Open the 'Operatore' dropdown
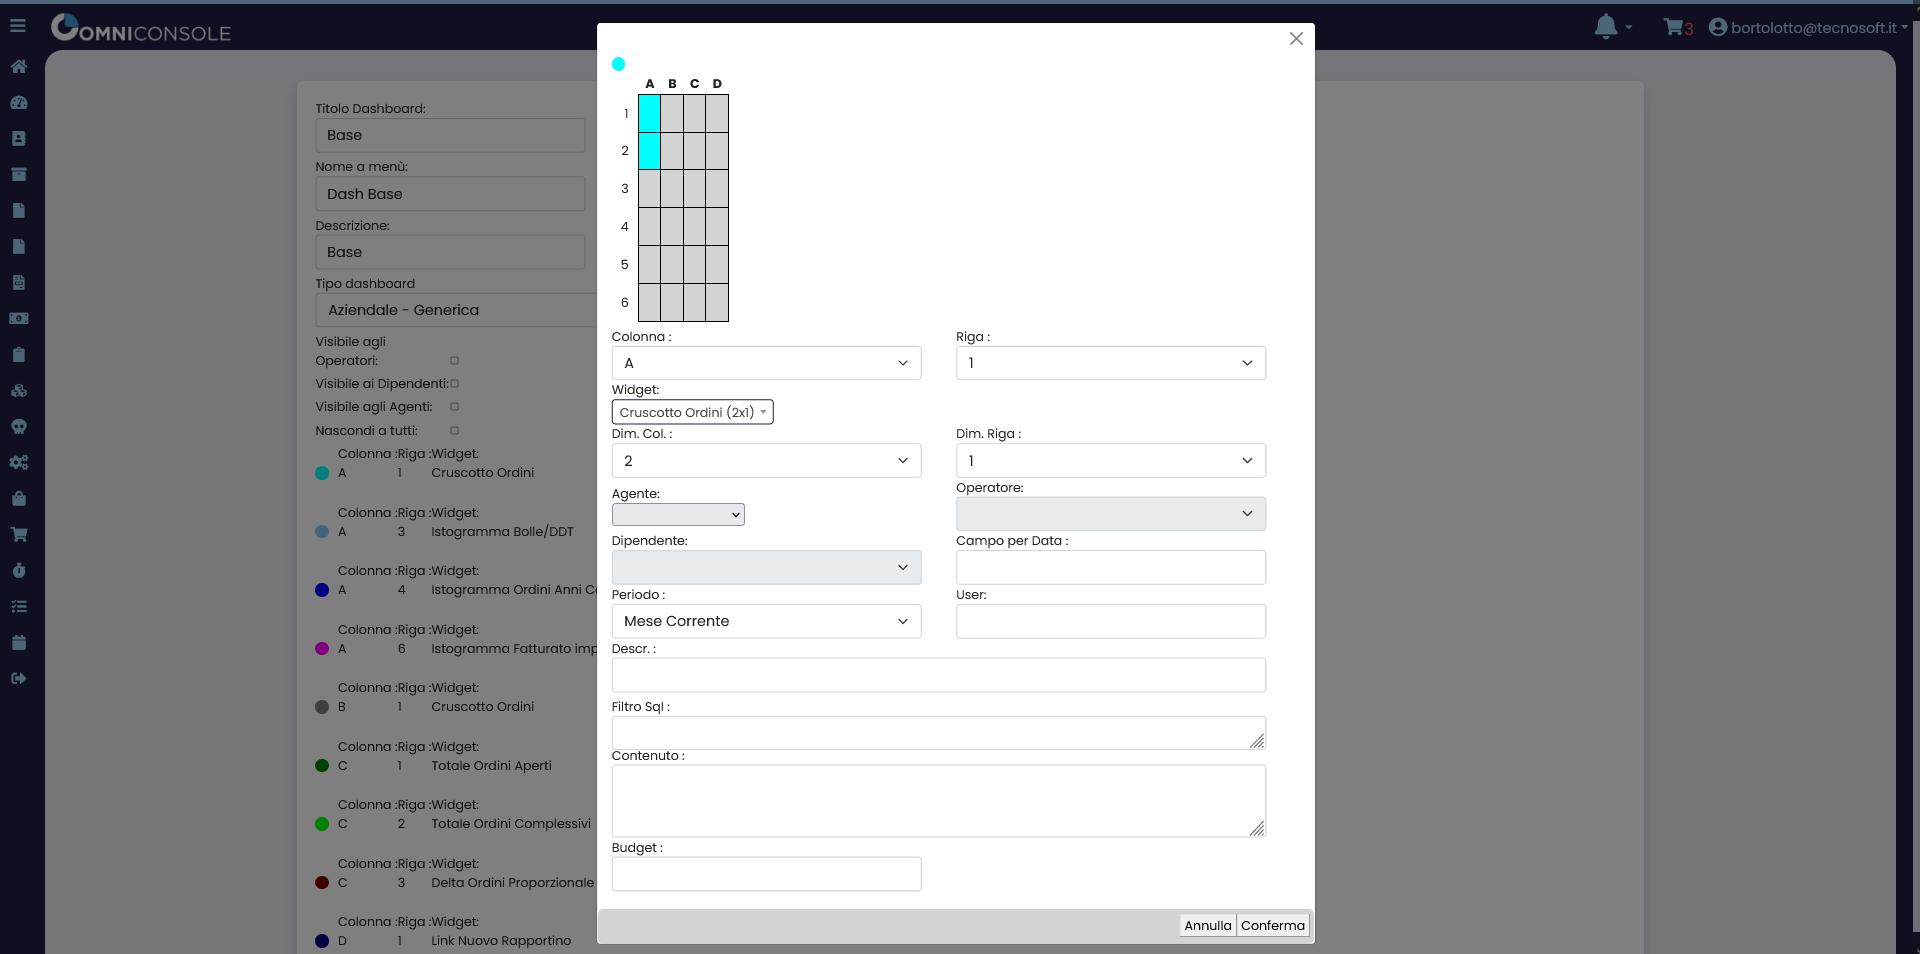 coord(1110,513)
